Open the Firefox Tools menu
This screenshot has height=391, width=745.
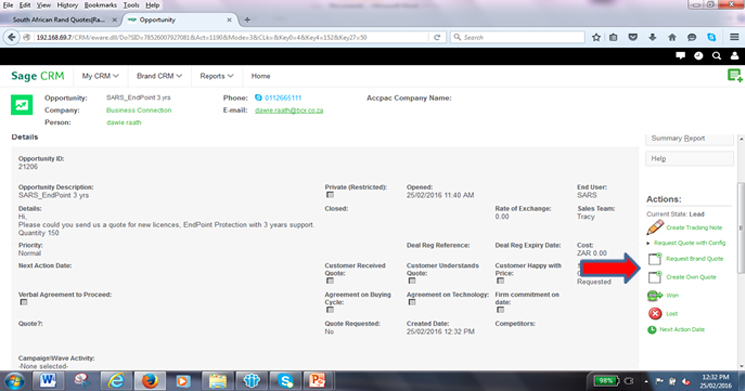(x=131, y=5)
